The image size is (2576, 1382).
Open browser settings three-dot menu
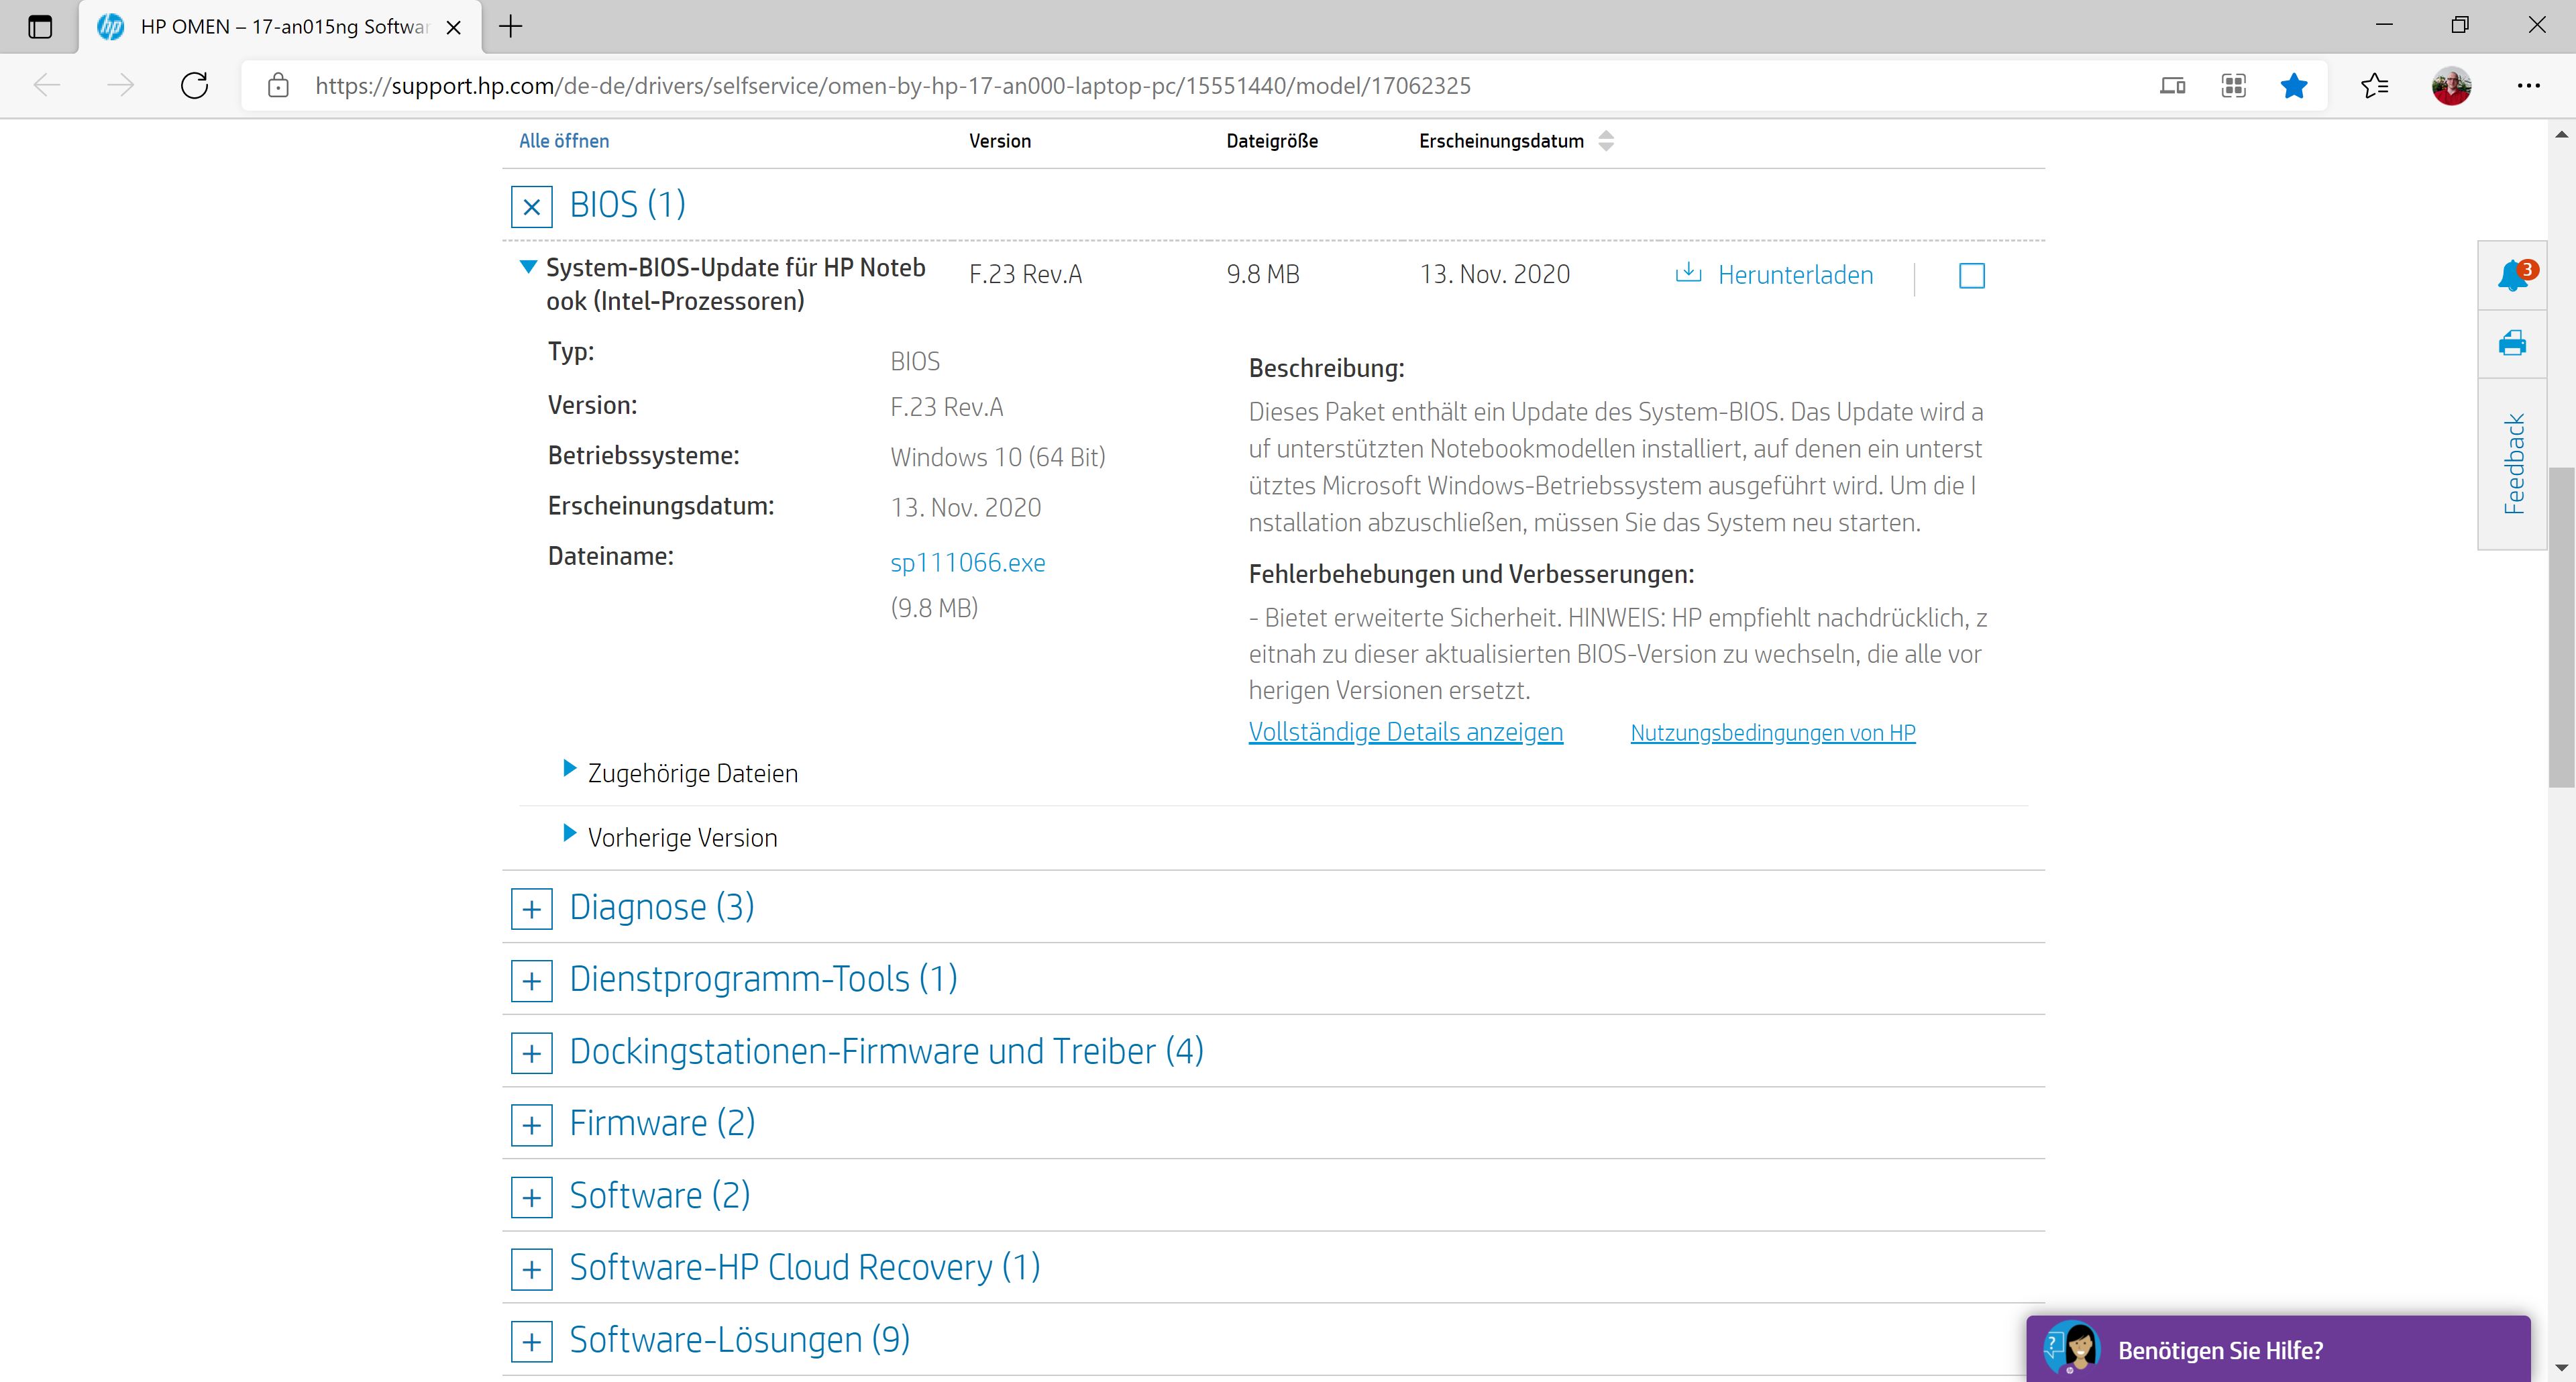[2528, 85]
